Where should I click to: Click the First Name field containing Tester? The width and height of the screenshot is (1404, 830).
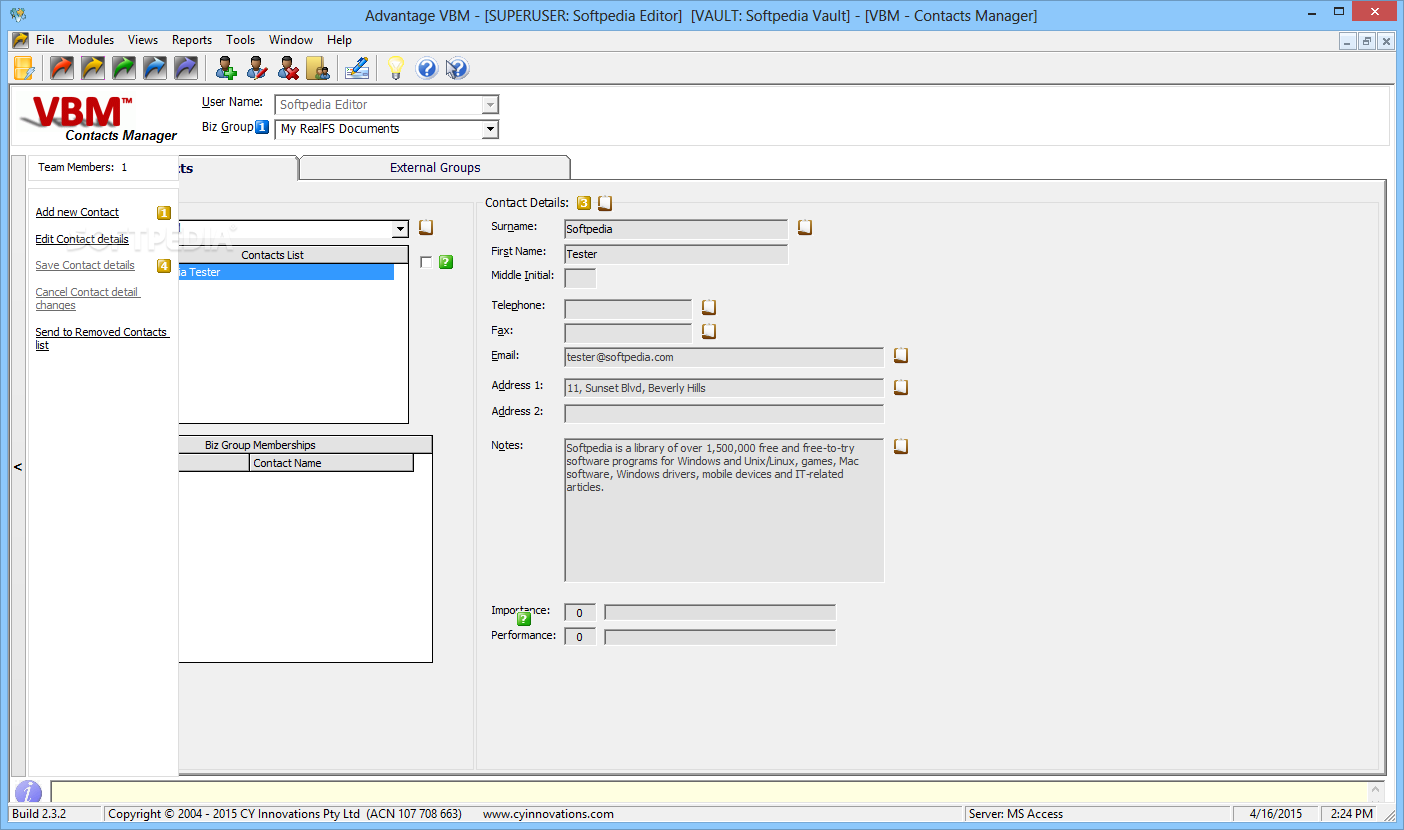point(676,254)
